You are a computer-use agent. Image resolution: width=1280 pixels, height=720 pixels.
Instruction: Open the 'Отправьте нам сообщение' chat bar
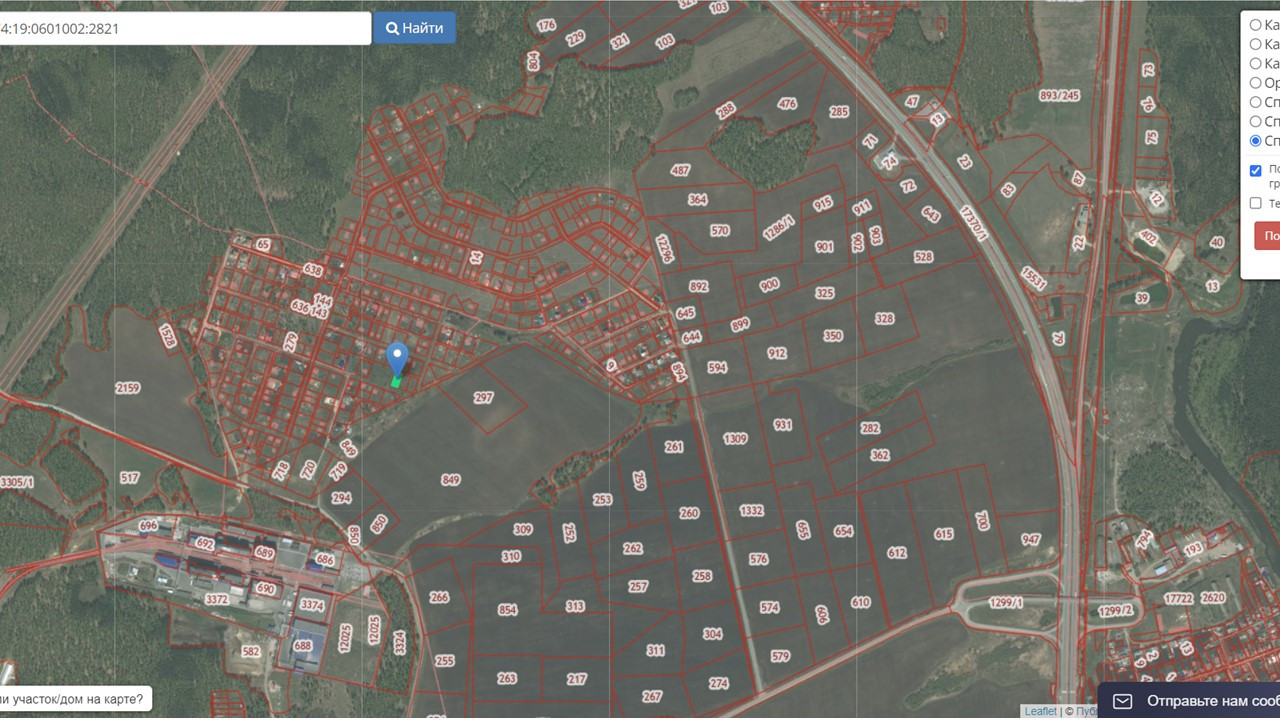coord(1189,701)
